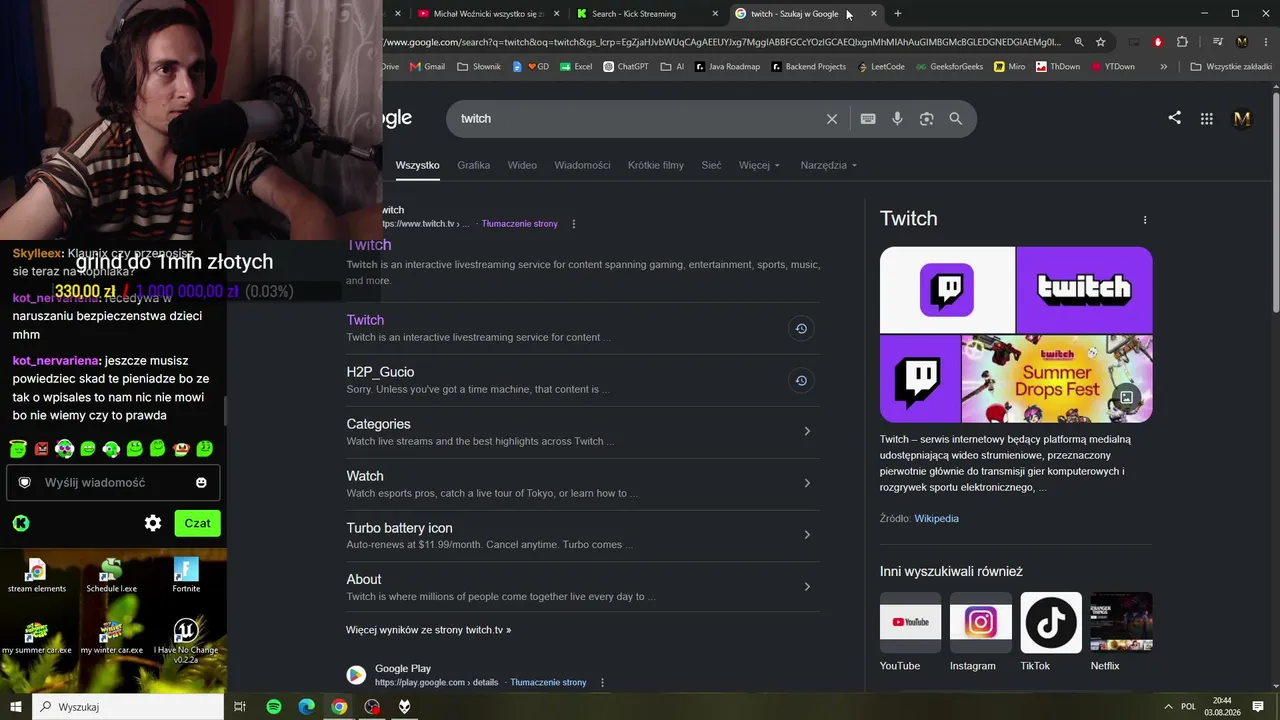Open chat settings gear
The height and width of the screenshot is (720, 1280).
tap(153, 523)
